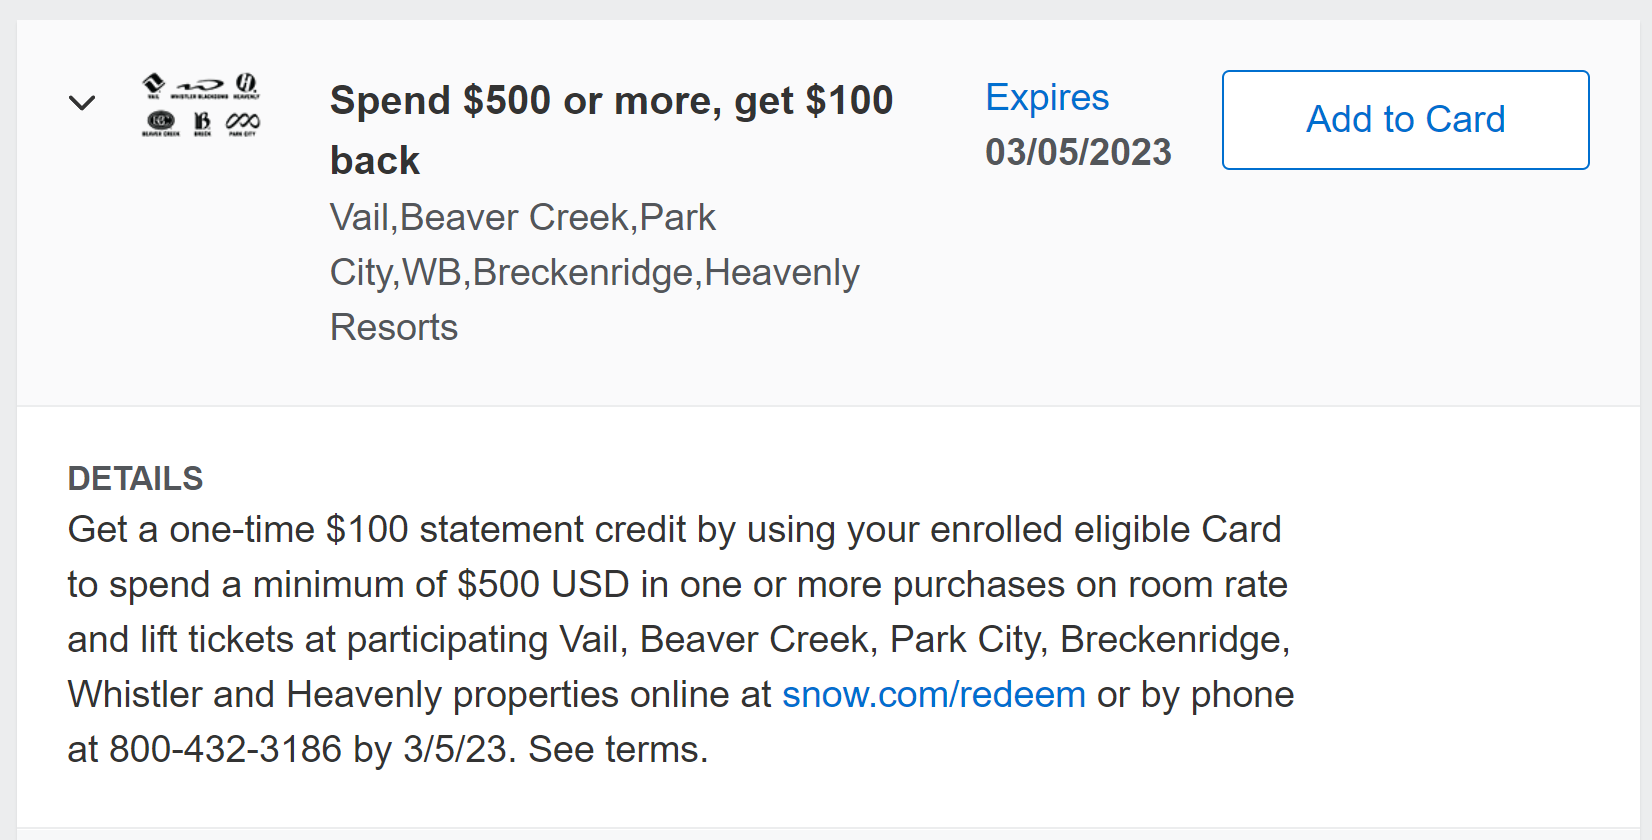Click the Heavenly resort logo
1652x840 pixels.
[x=246, y=86]
